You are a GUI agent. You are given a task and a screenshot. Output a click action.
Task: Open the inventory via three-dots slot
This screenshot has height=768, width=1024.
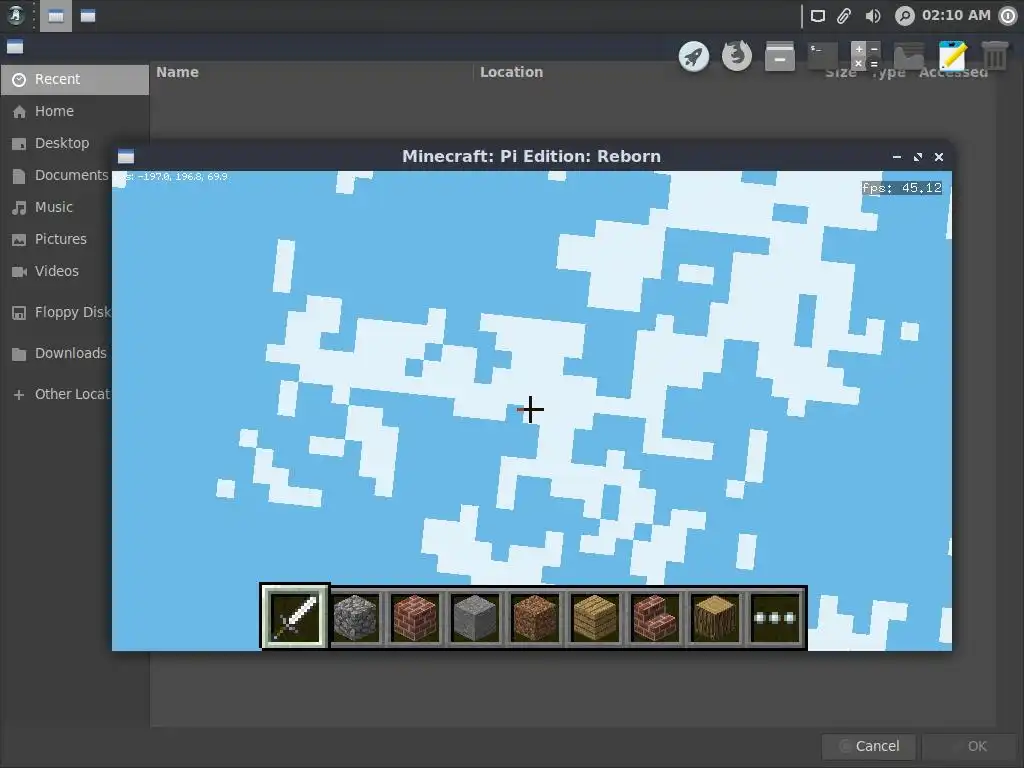[775, 617]
